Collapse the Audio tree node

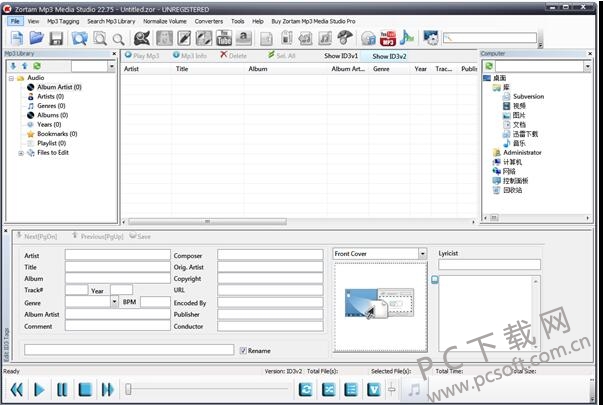pyautogui.click(x=12, y=78)
